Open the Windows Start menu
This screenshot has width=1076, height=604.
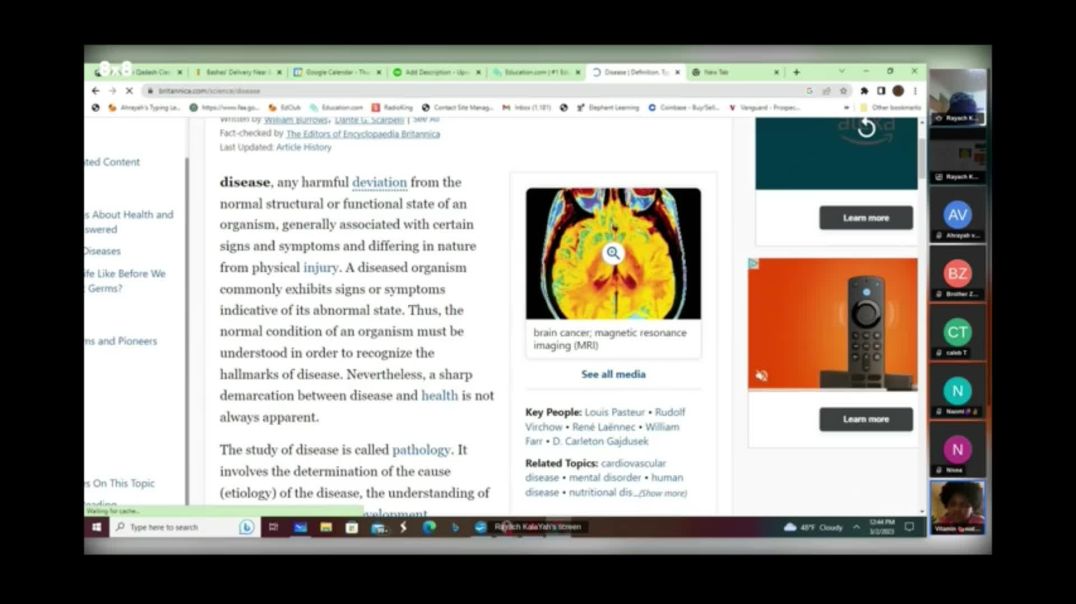click(x=97, y=527)
